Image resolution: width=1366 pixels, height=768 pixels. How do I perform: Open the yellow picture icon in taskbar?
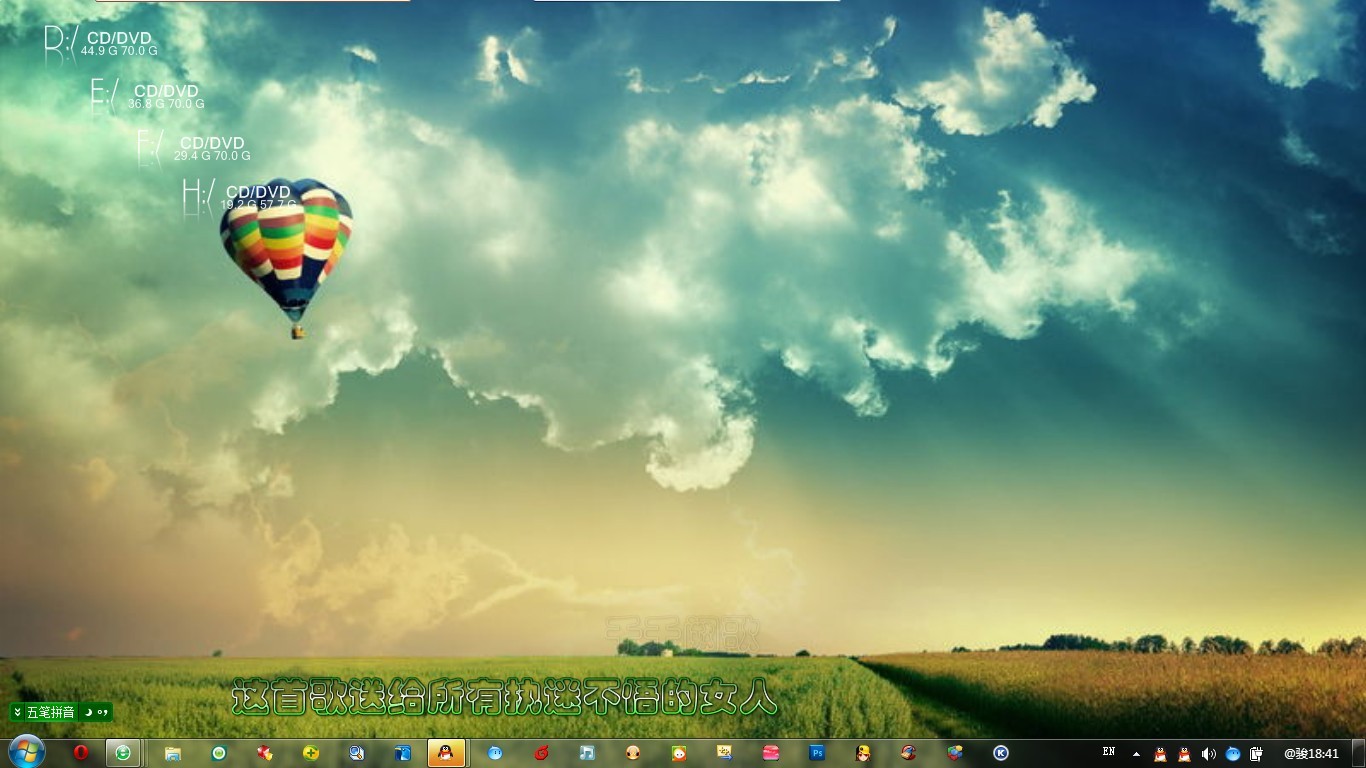725,753
